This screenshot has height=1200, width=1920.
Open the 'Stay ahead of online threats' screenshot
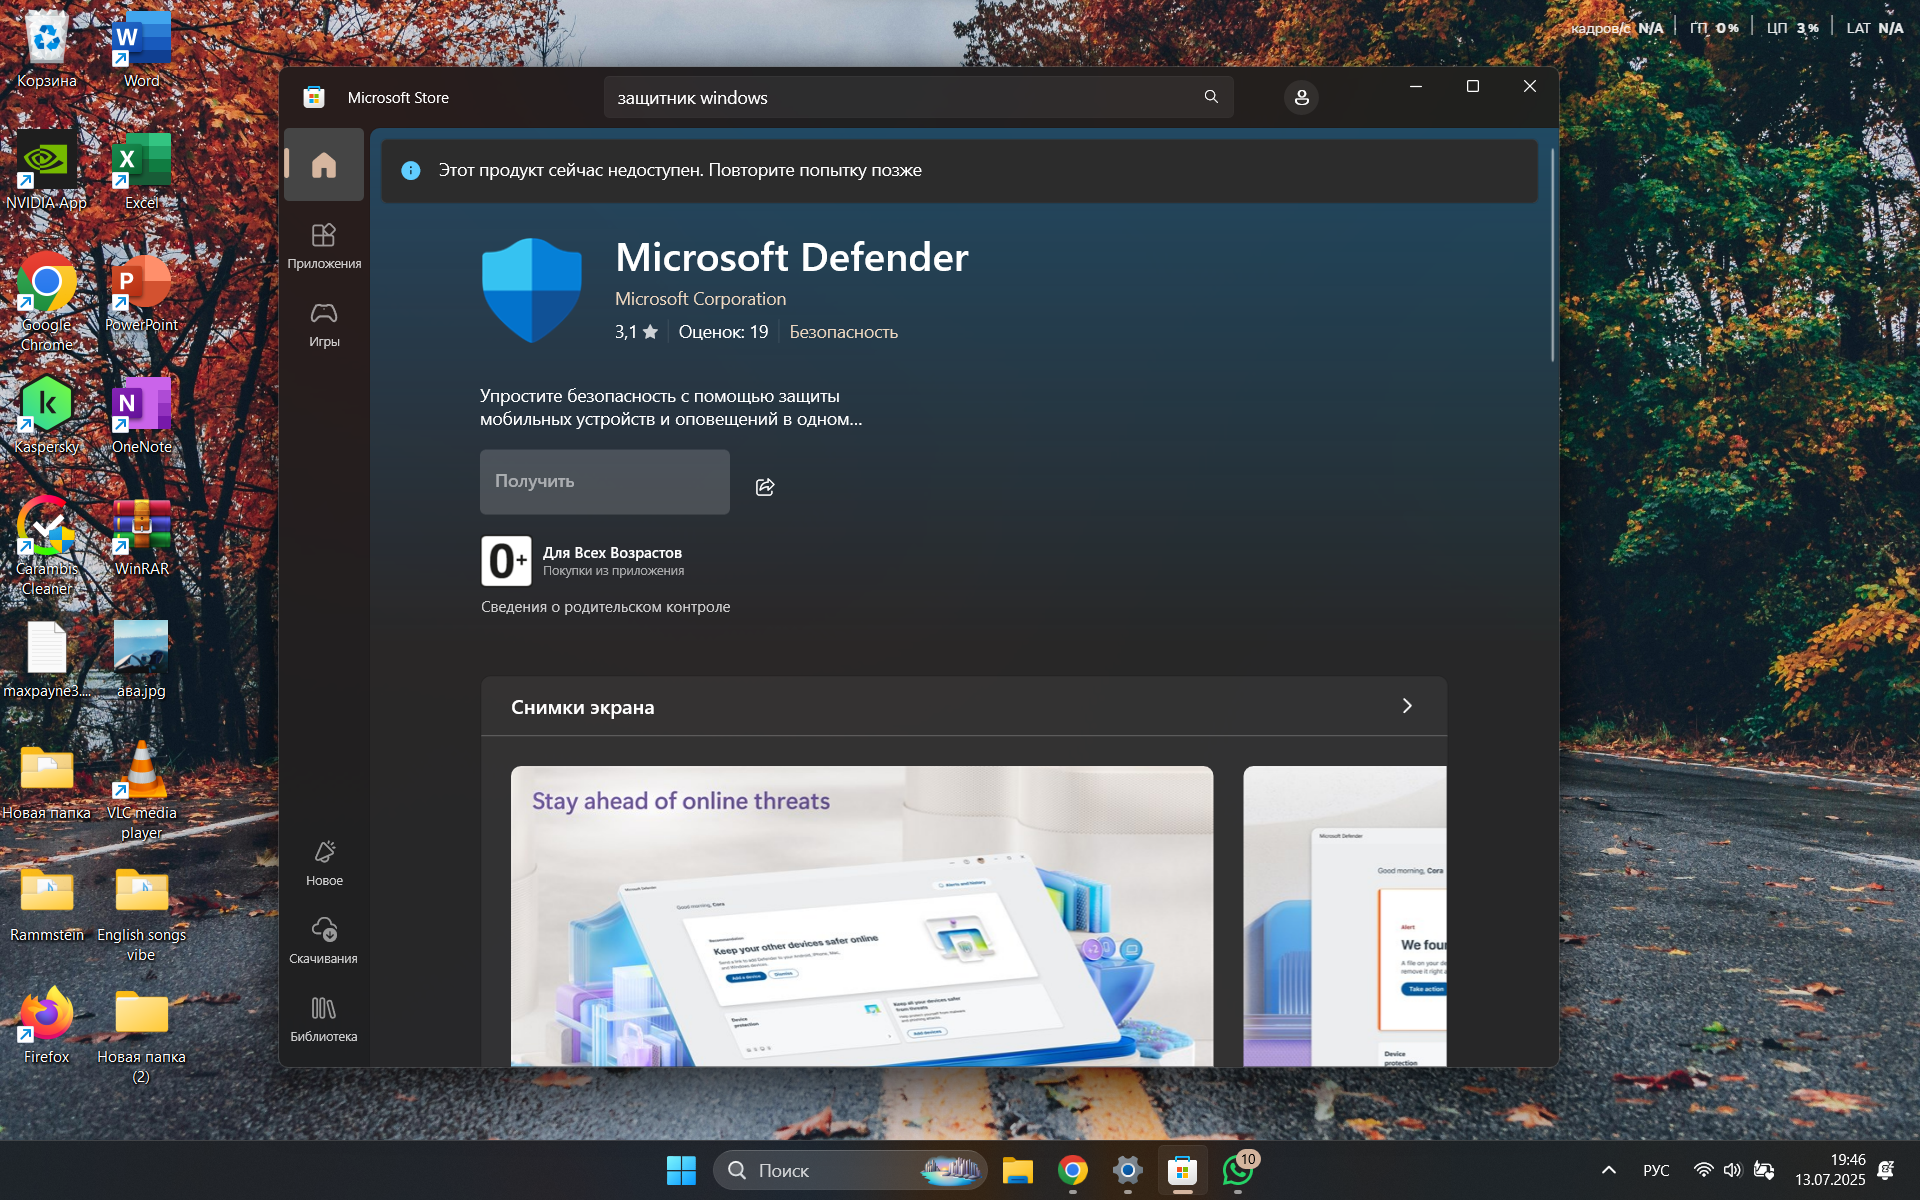click(862, 916)
